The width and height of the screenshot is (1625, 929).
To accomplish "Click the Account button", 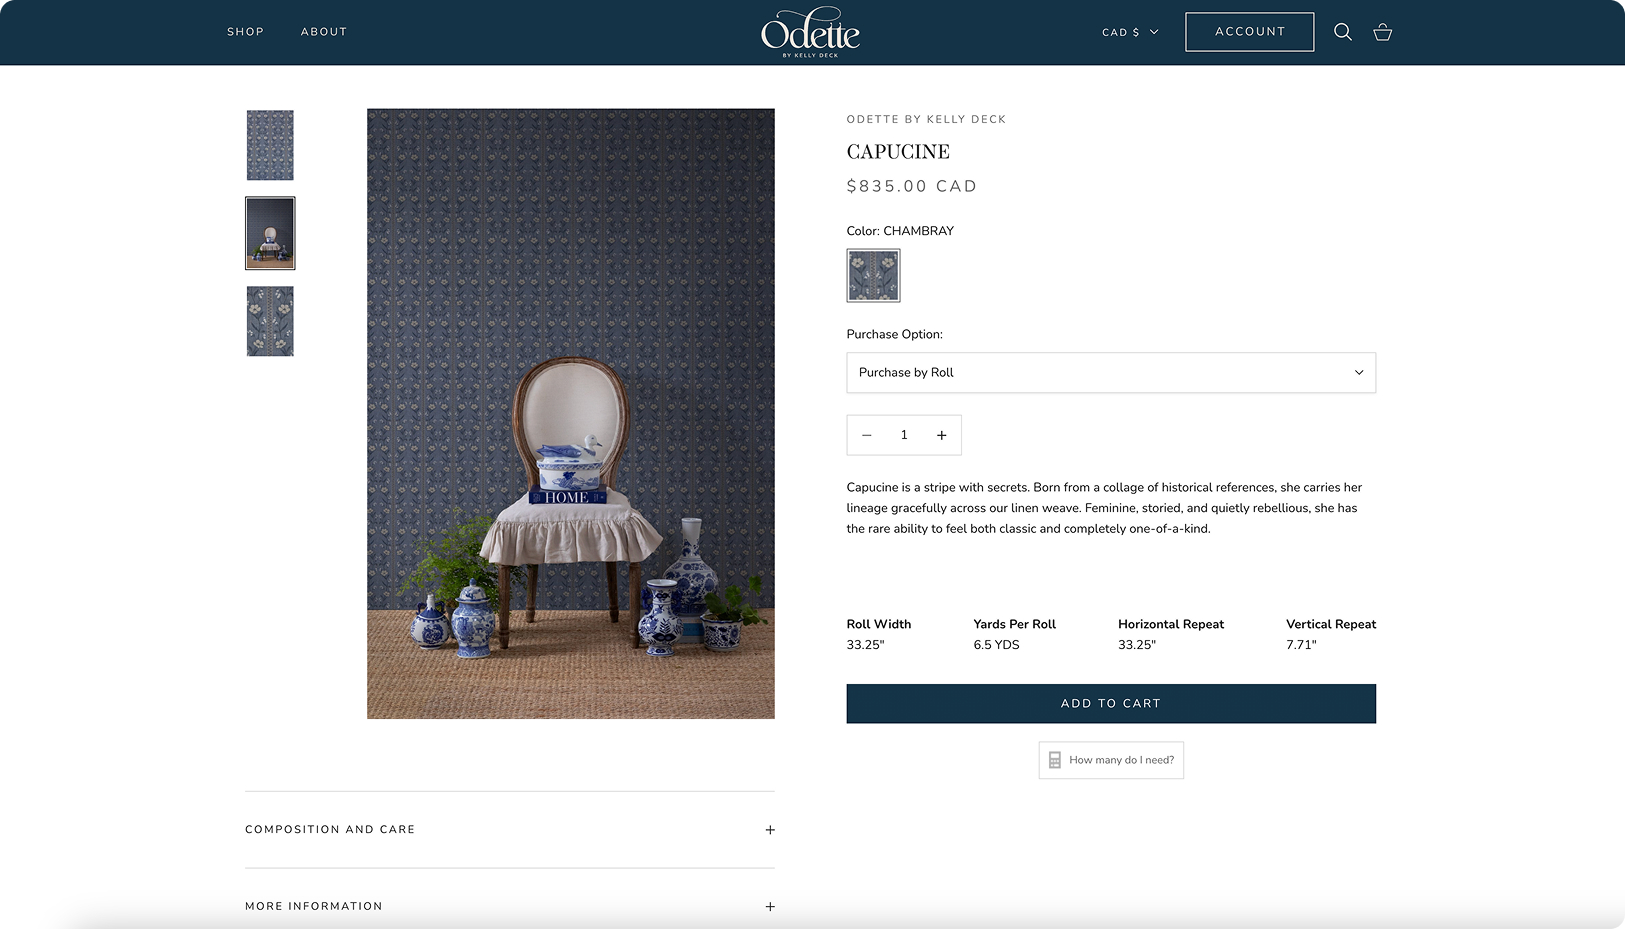I will (x=1249, y=32).
